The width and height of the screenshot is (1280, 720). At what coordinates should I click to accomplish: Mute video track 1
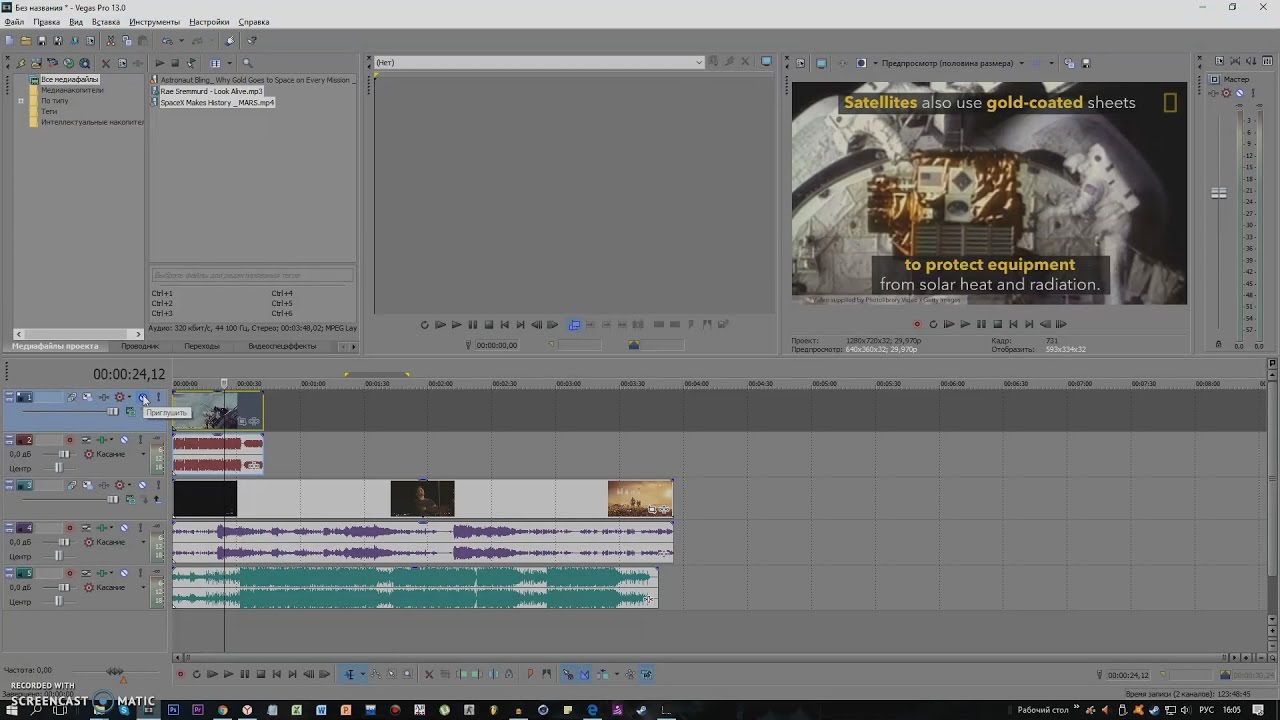(x=143, y=398)
